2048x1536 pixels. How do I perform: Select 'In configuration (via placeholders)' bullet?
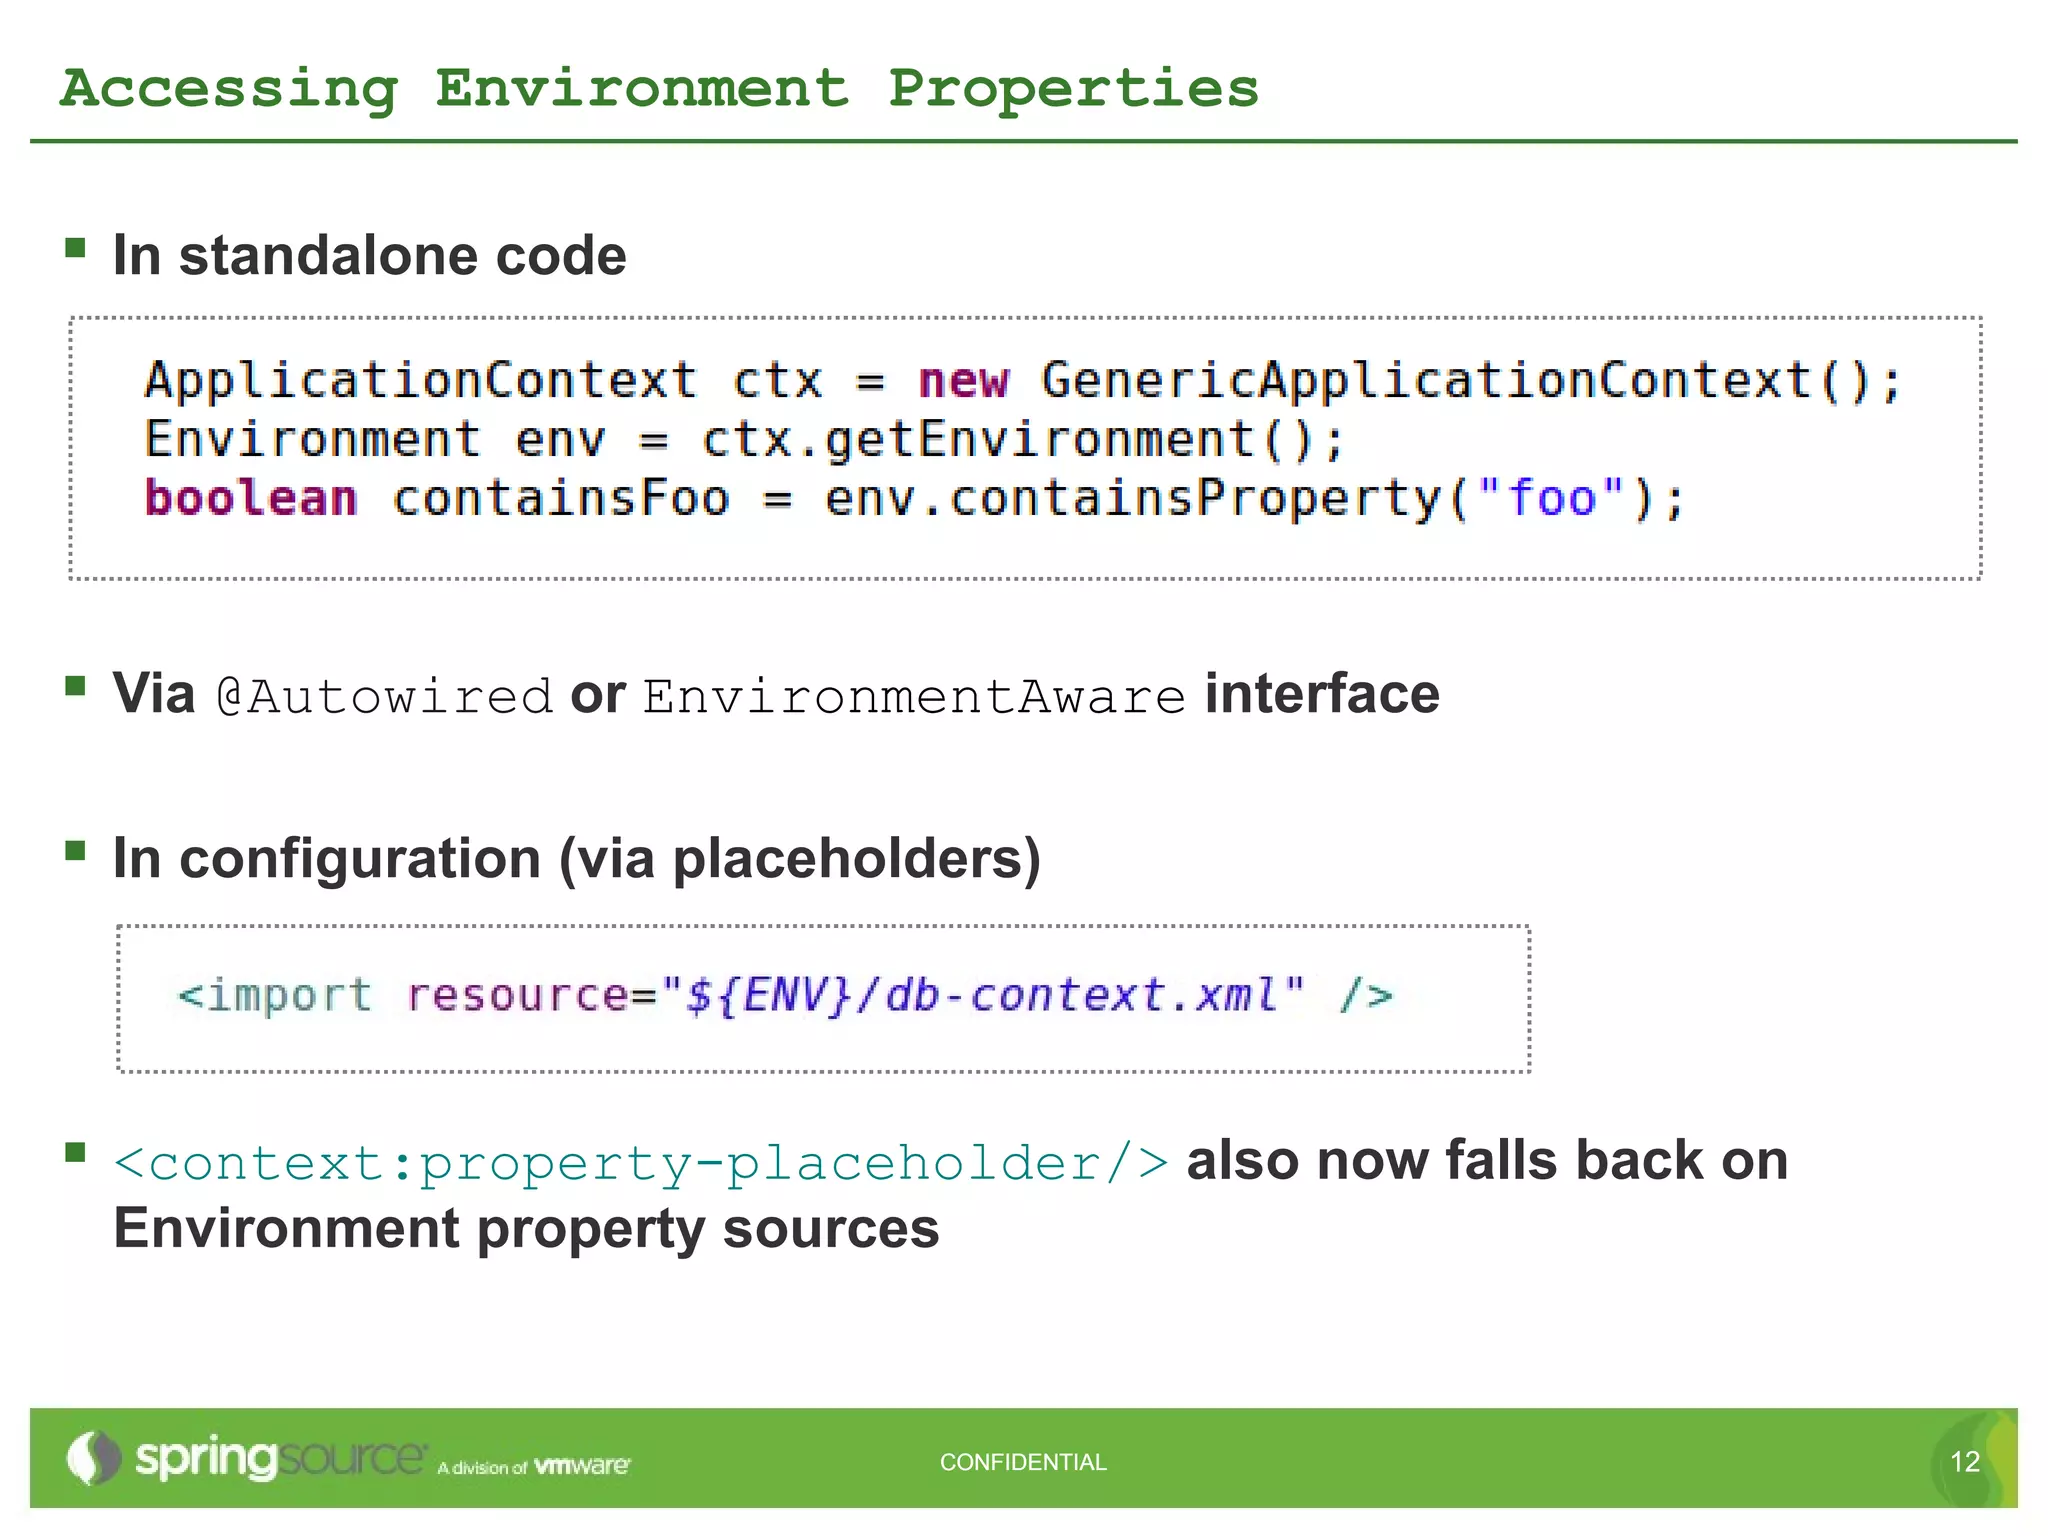577,859
